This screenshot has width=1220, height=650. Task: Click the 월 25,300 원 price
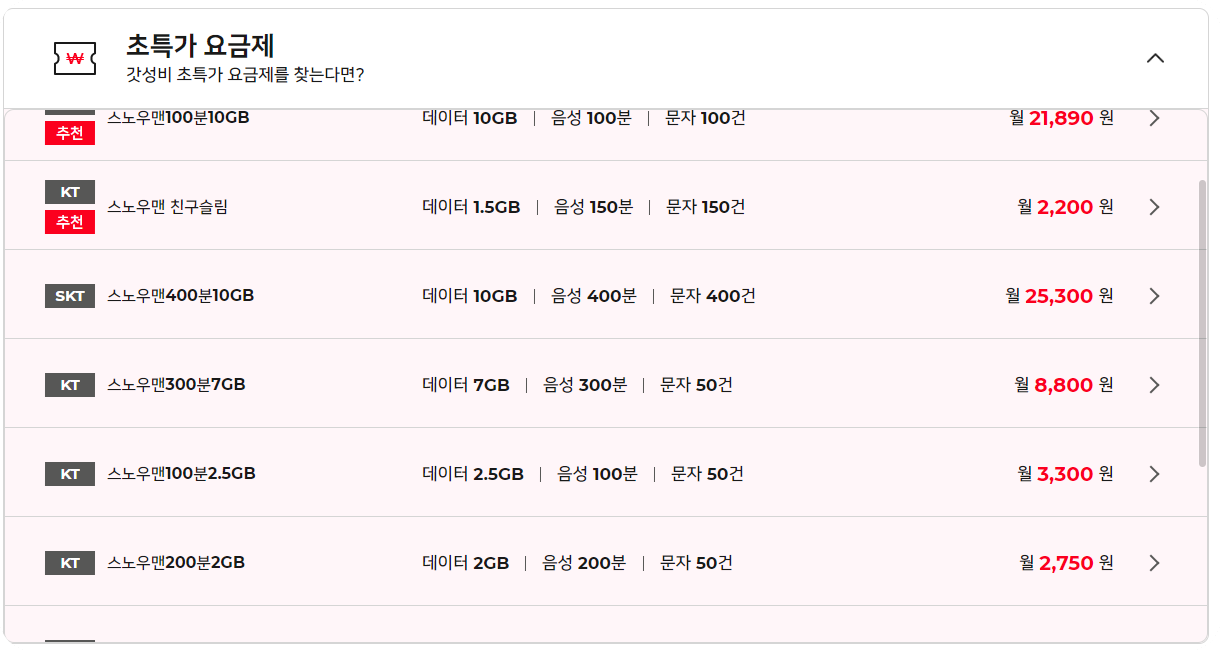(x=1060, y=295)
